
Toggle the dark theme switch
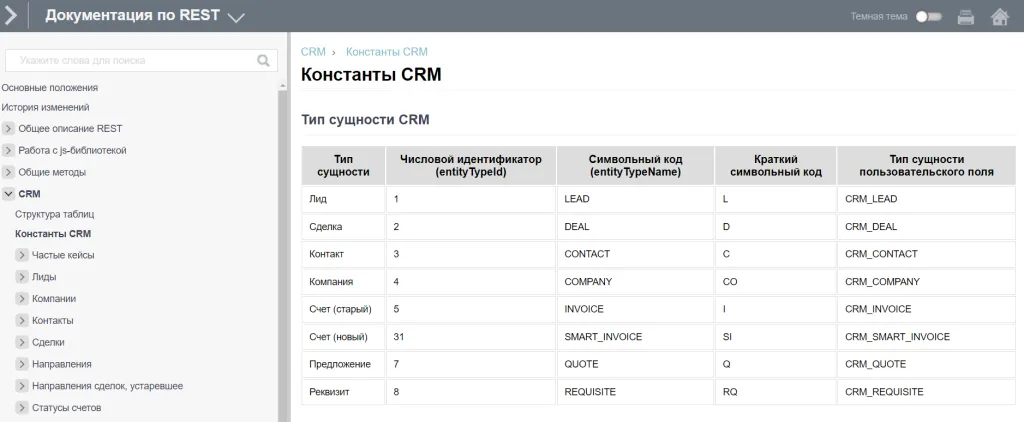(x=928, y=17)
